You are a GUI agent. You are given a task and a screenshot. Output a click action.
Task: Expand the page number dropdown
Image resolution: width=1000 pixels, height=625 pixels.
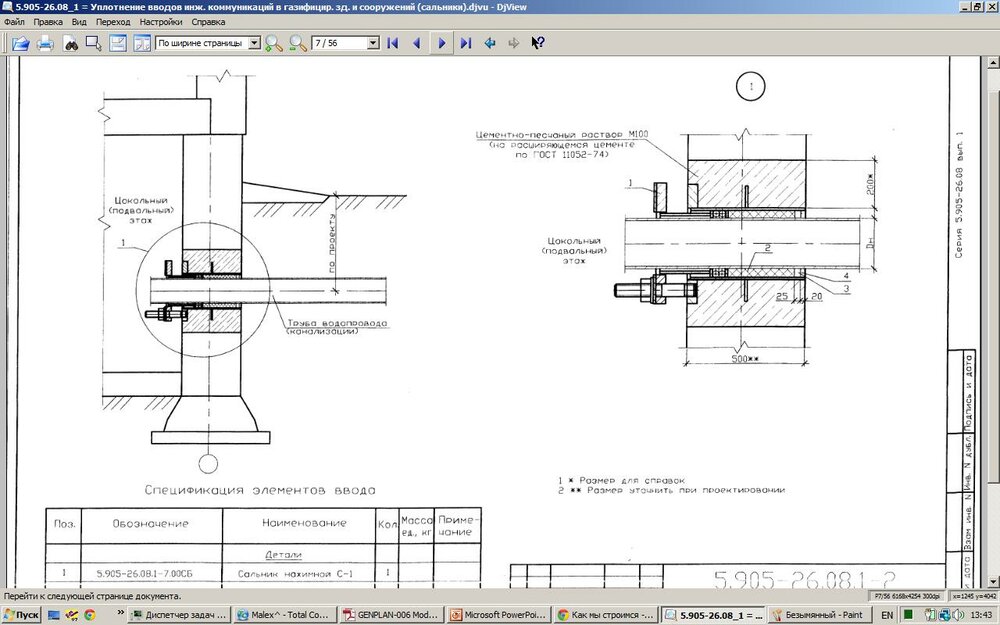point(373,43)
